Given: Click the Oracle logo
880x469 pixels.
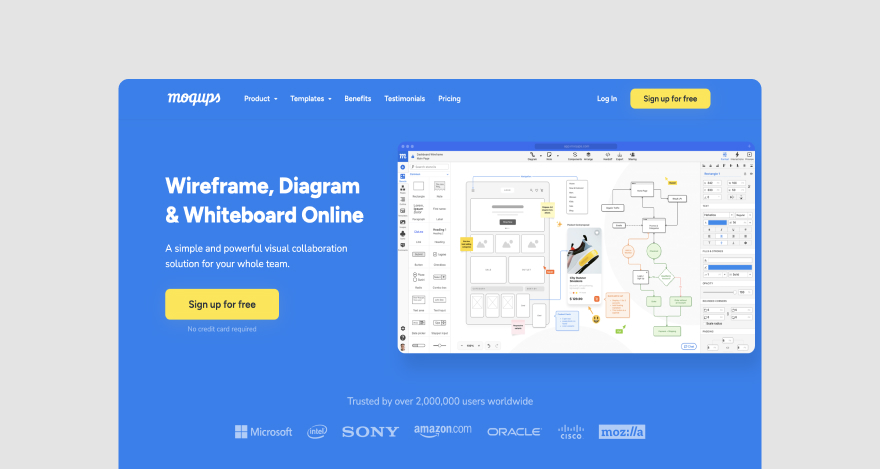Looking at the screenshot, I should click(x=514, y=432).
